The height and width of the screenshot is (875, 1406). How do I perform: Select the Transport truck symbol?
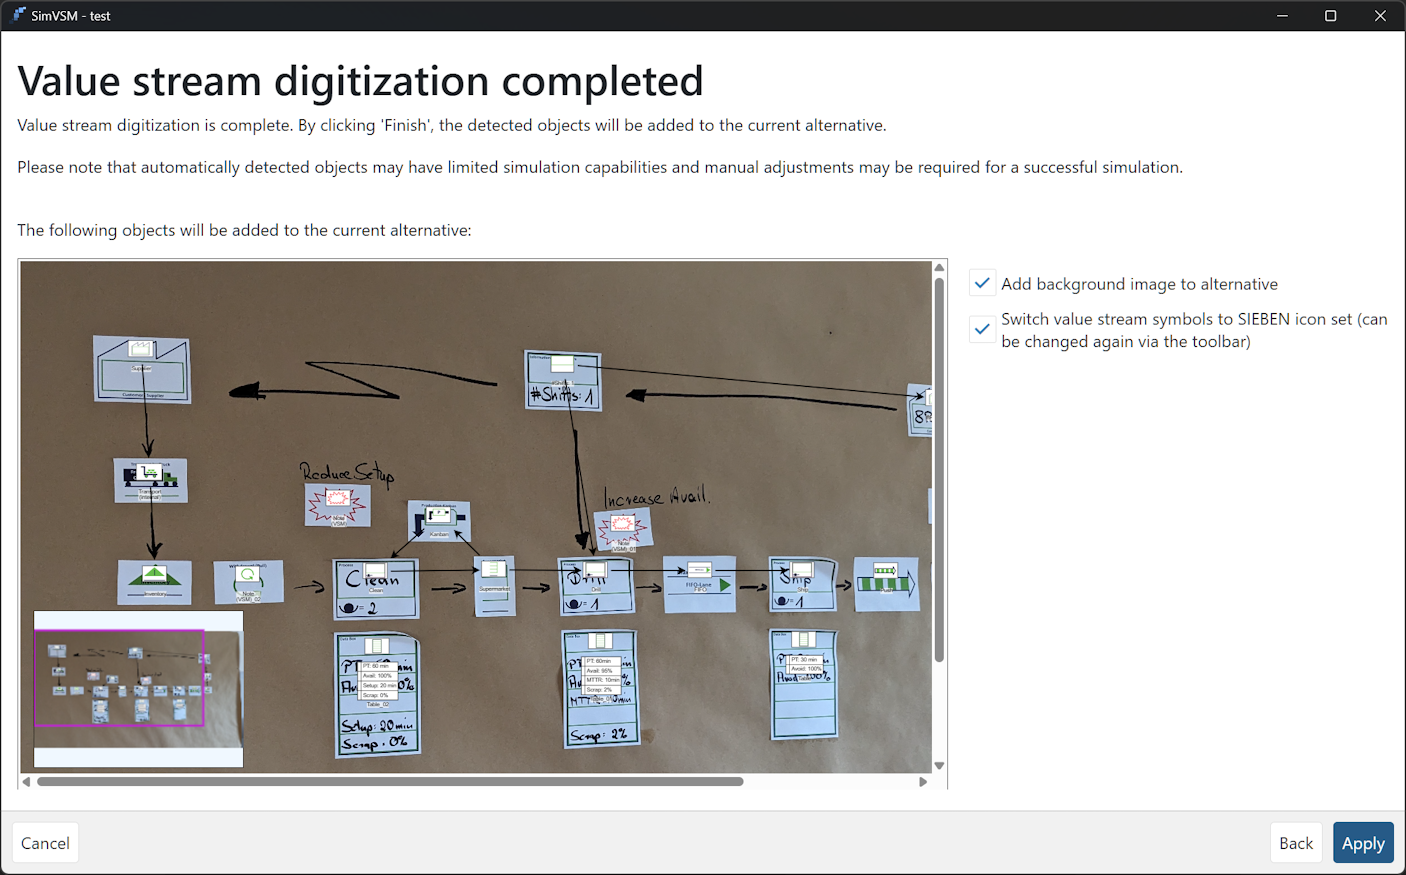click(x=150, y=480)
